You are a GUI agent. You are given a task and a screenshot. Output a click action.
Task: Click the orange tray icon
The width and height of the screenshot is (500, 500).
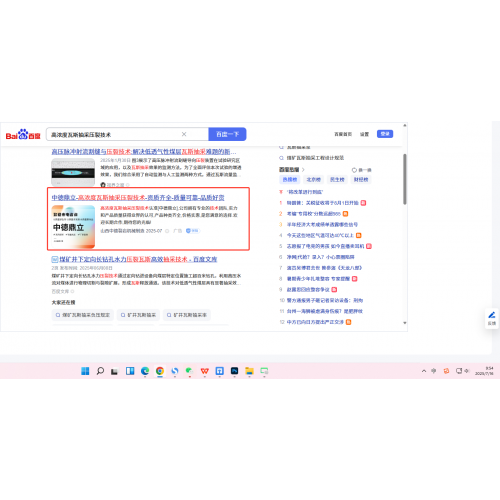[x=446, y=371]
